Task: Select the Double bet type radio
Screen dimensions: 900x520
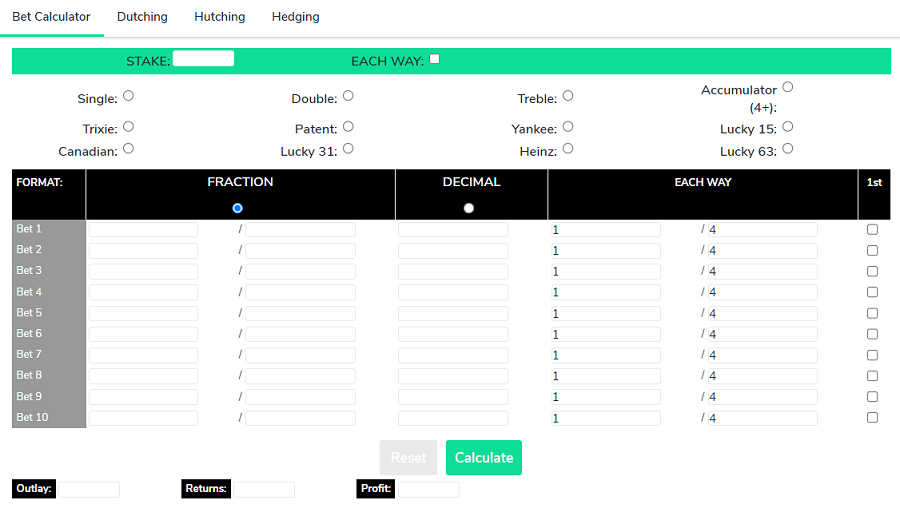Action: click(348, 96)
